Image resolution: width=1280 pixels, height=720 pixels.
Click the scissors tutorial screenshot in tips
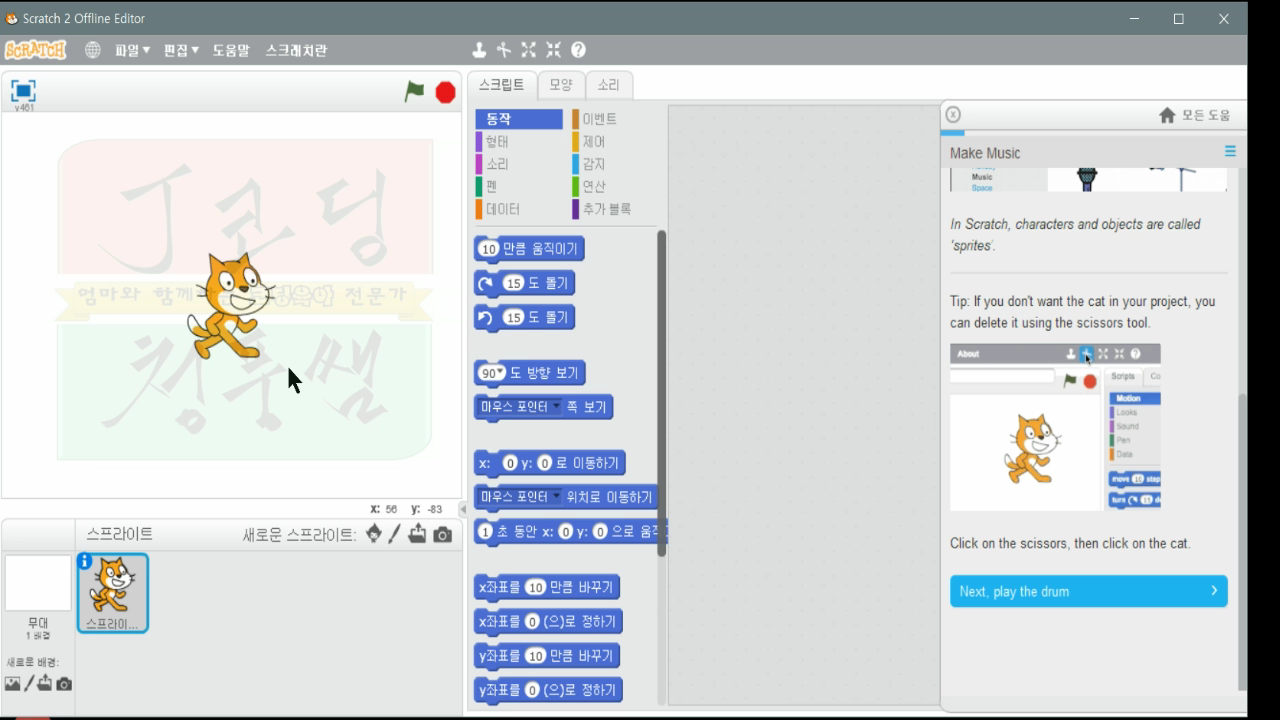1055,427
